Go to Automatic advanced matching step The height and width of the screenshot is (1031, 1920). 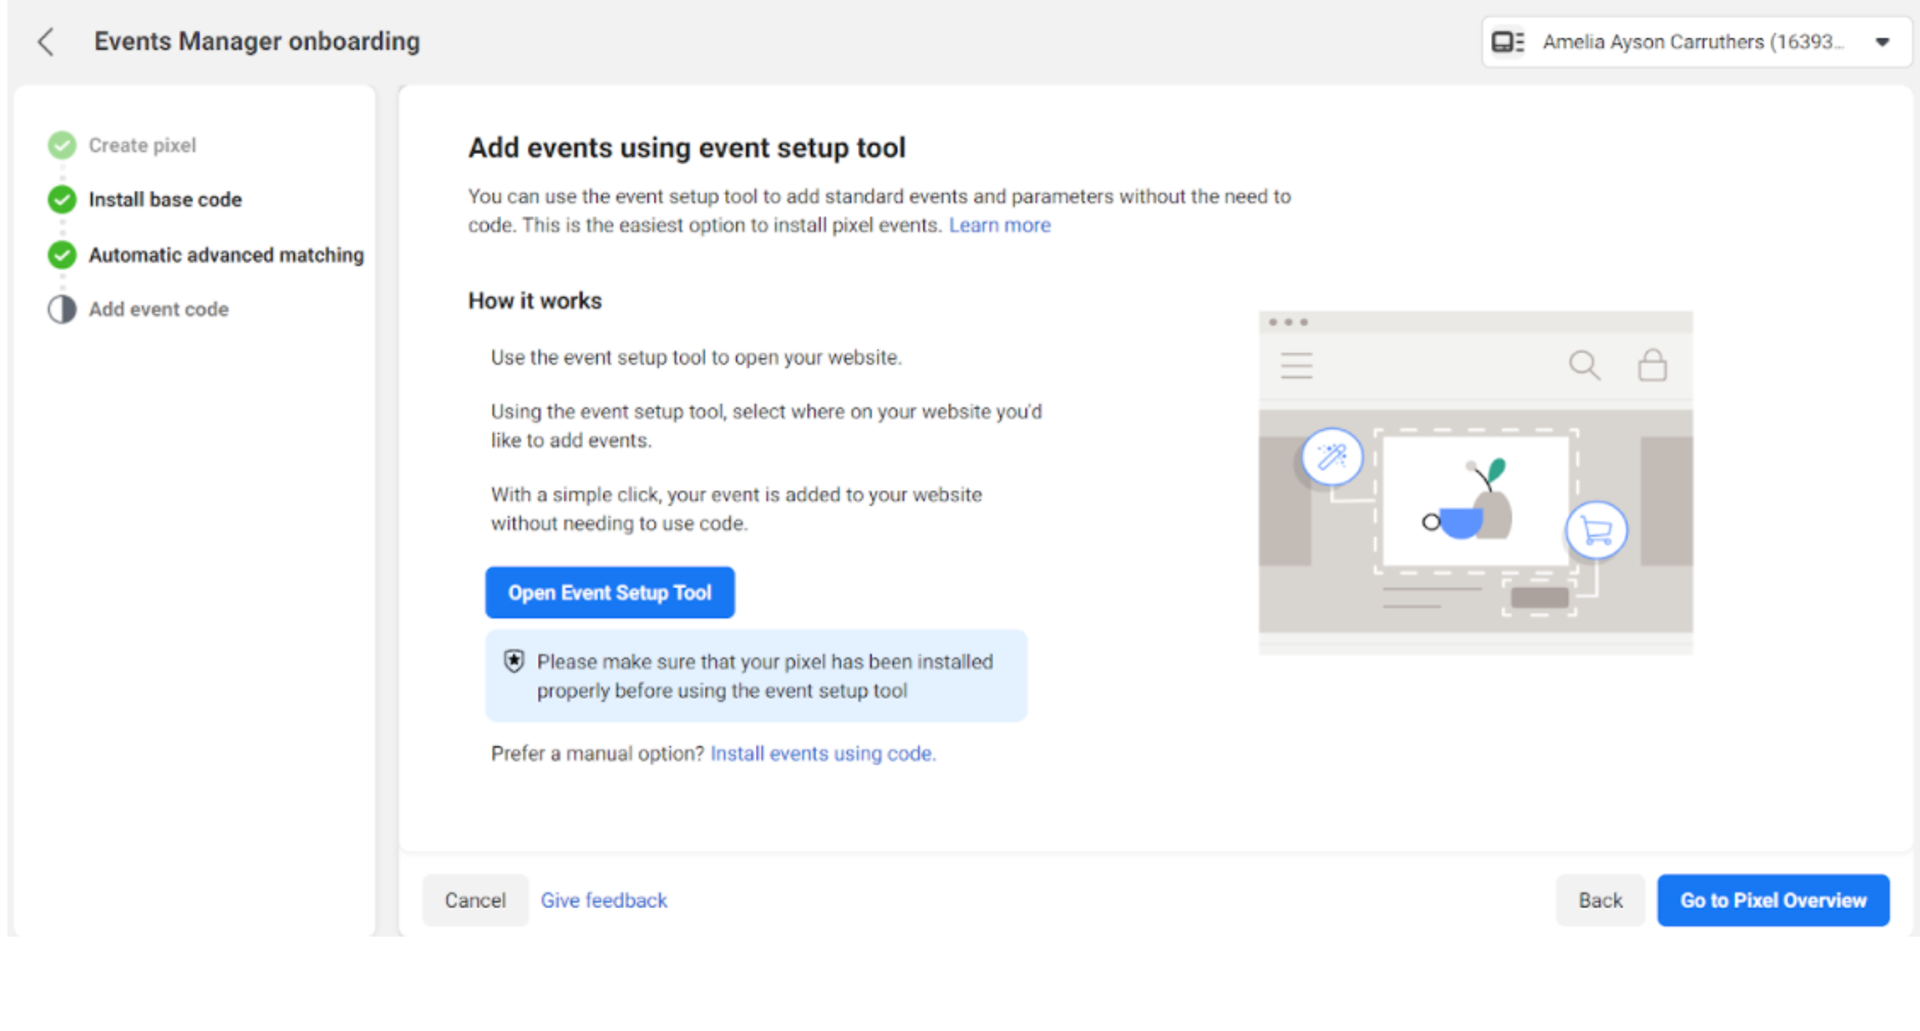pyautogui.click(x=226, y=255)
